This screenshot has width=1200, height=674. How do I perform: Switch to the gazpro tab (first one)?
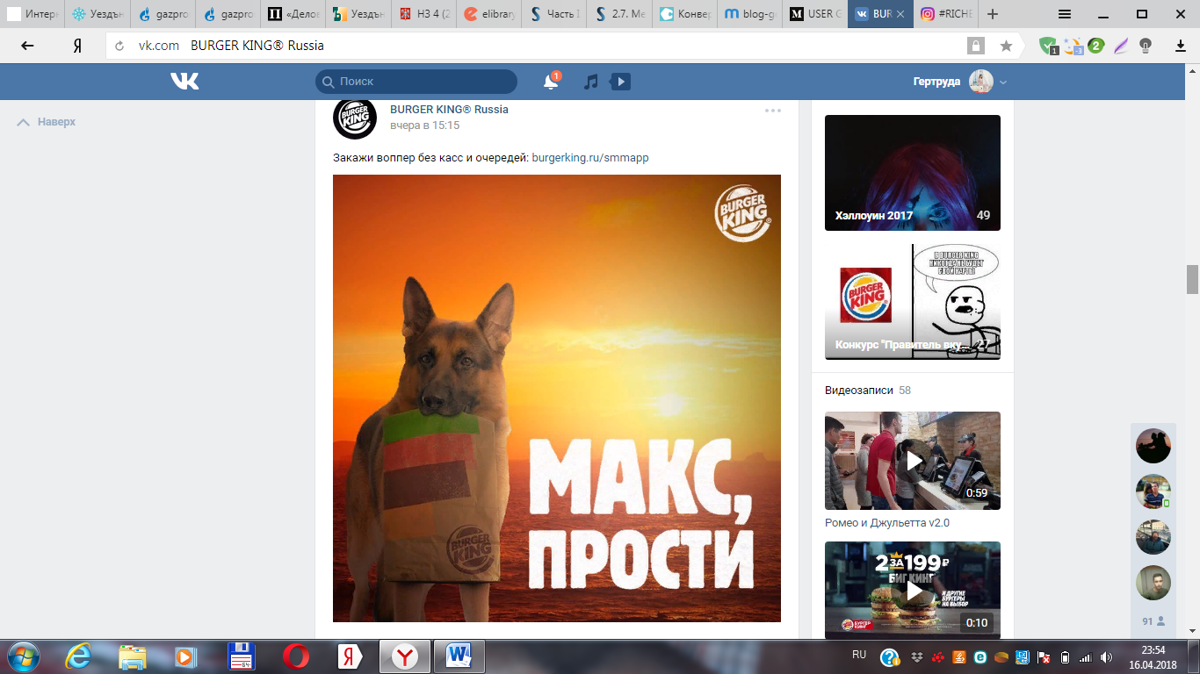[x=164, y=15]
